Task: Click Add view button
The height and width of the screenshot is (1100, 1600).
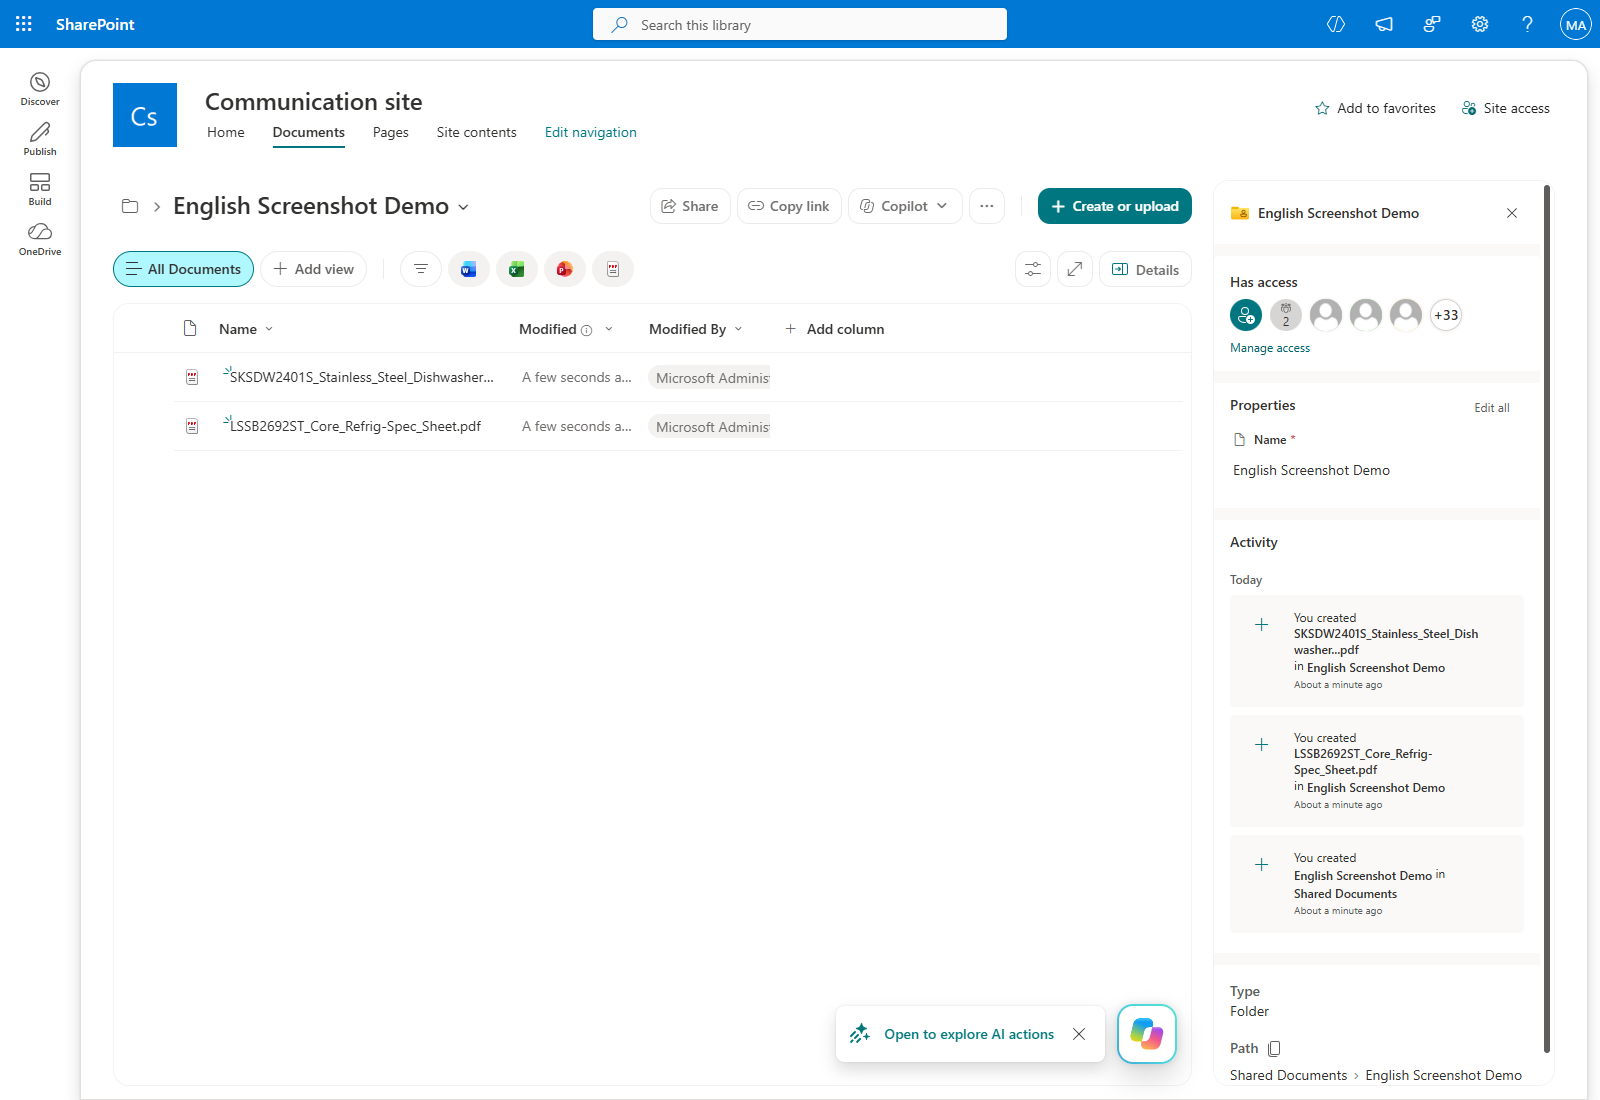Action: 314,269
